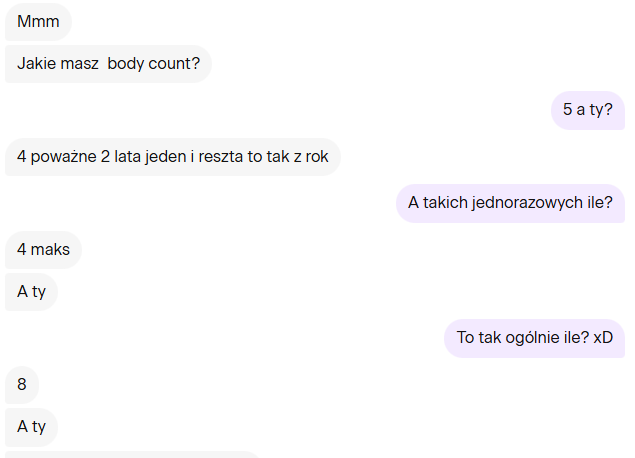Click the "Jakie masz body count?" message

click(108, 64)
